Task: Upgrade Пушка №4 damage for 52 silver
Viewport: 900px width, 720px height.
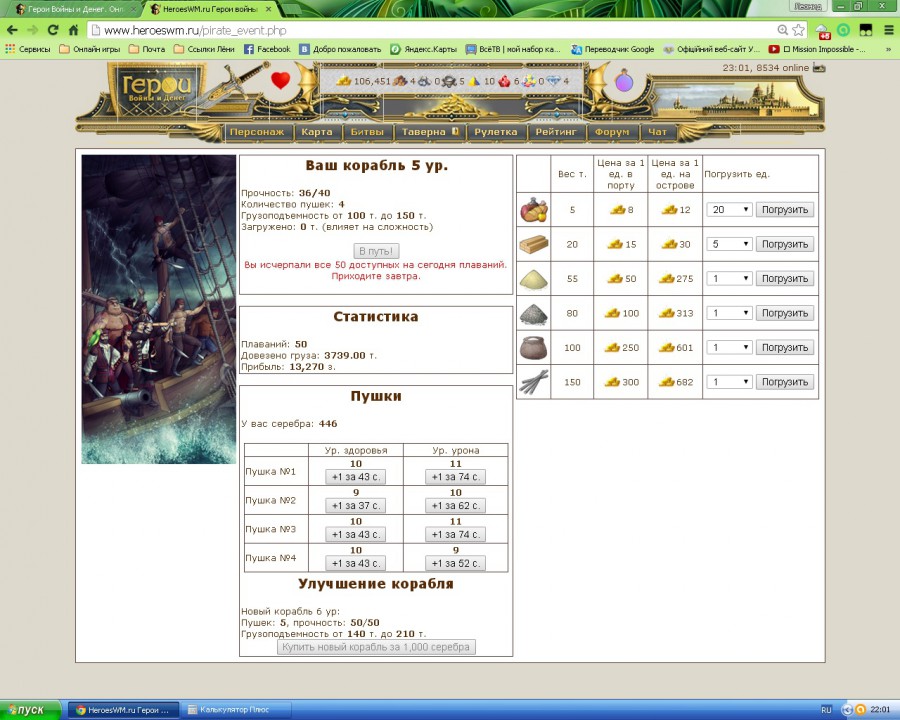Action: click(x=455, y=564)
